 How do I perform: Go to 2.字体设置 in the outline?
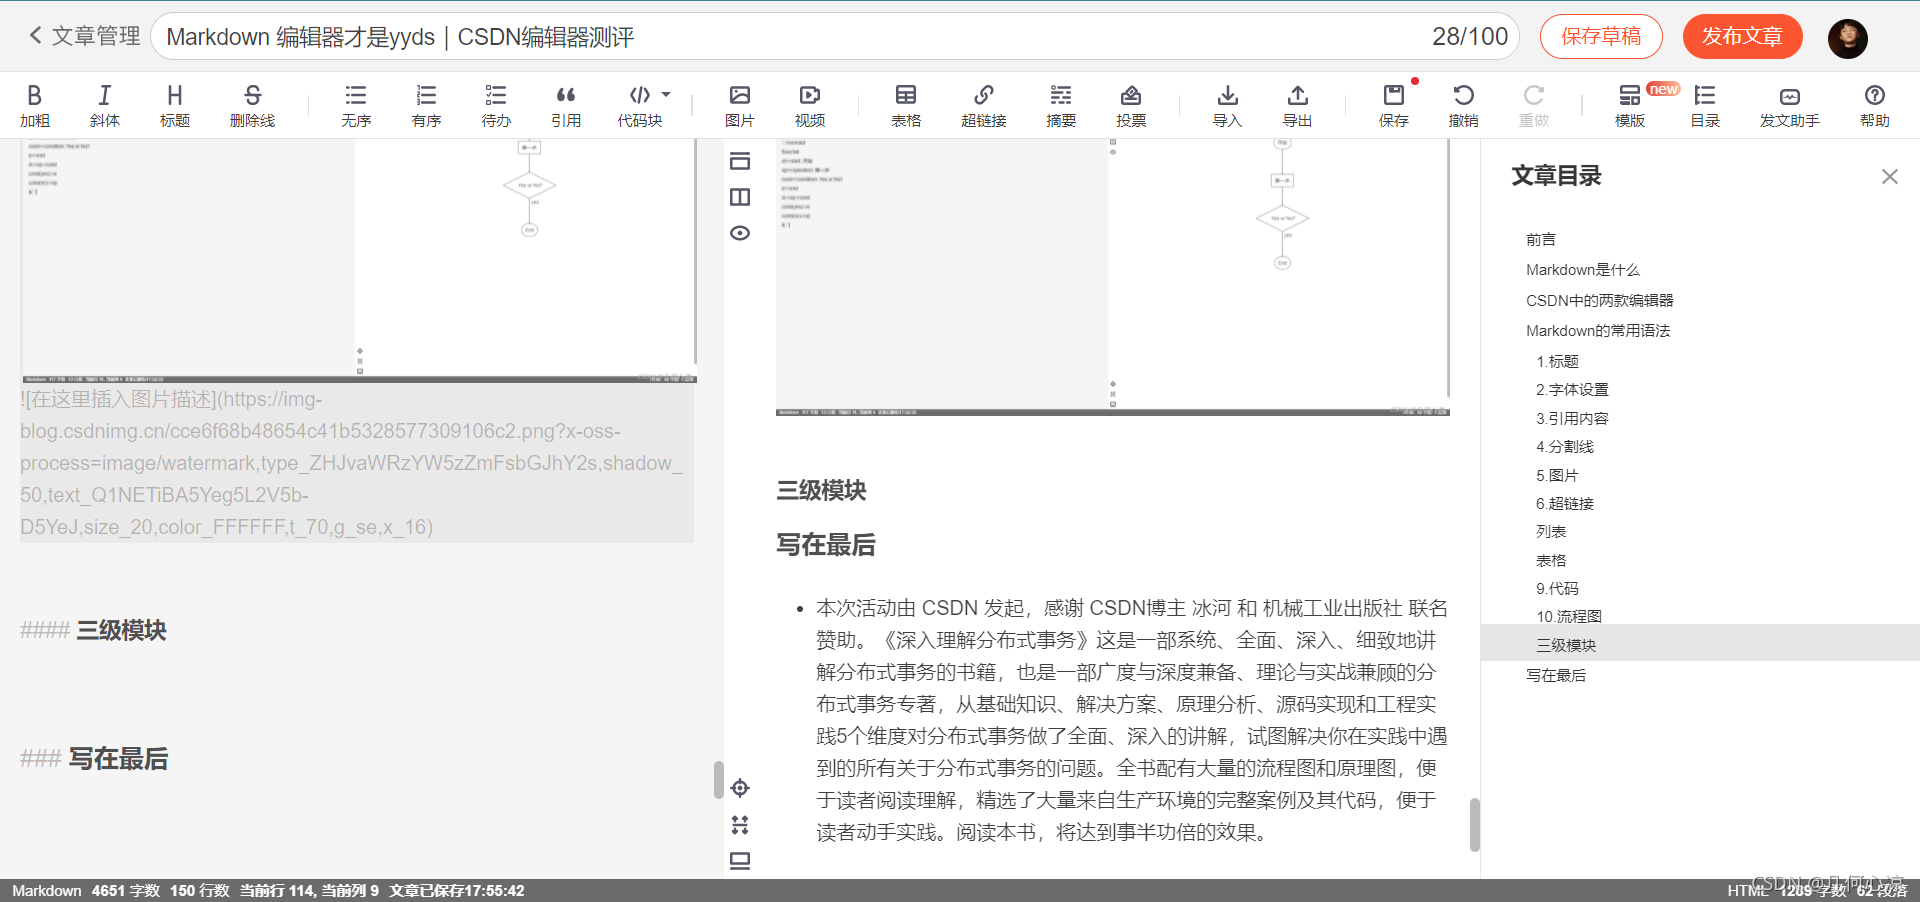pos(1573,390)
